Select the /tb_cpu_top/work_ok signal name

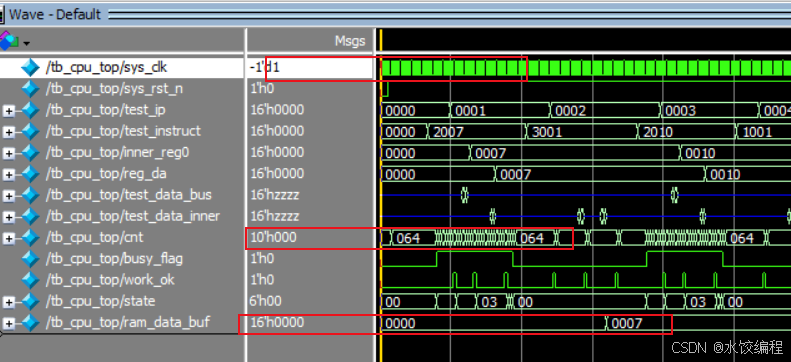109,280
